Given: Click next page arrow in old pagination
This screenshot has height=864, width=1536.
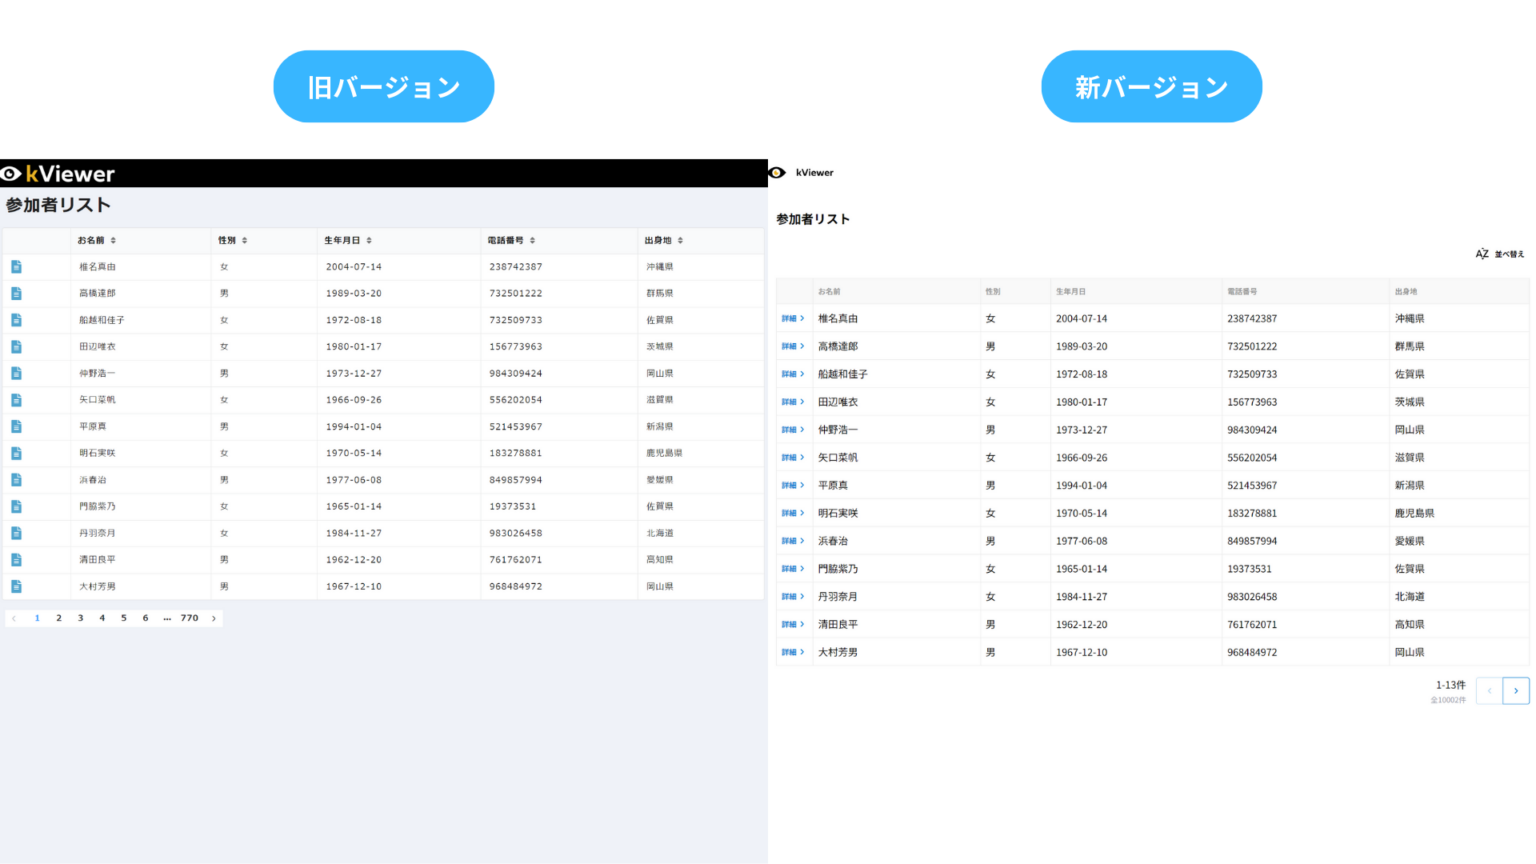Looking at the screenshot, I should [x=214, y=618].
